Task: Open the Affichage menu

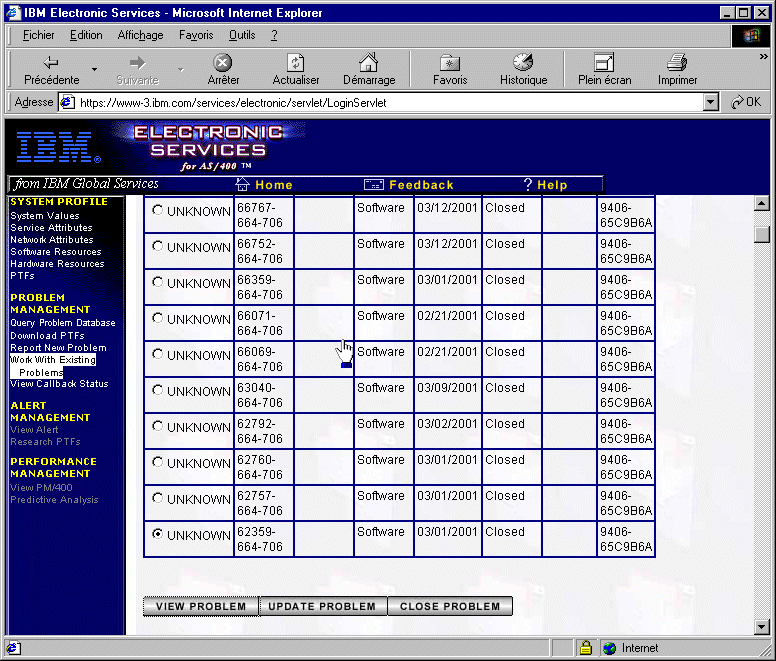Action: point(140,35)
